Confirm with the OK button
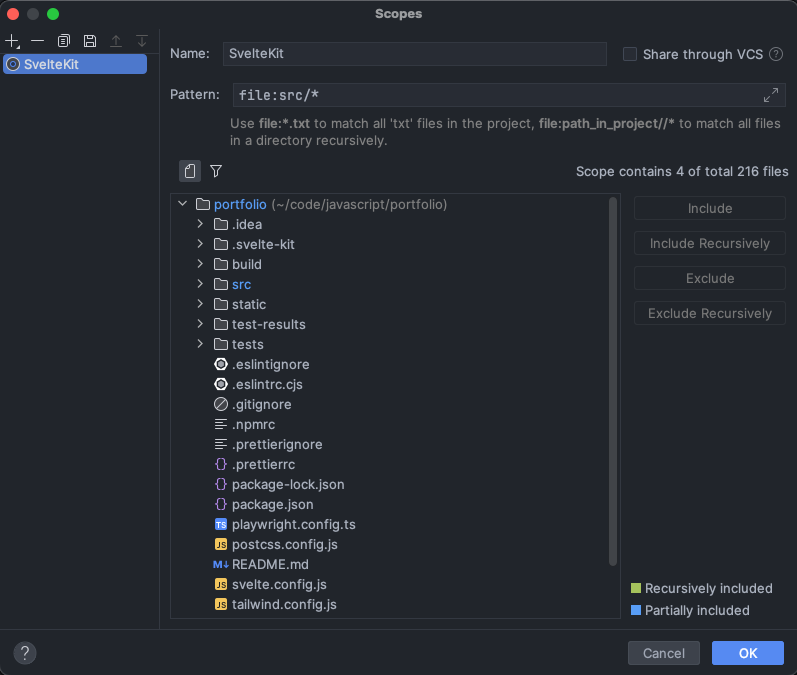This screenshot has height=675, width=797. point(748,653)
